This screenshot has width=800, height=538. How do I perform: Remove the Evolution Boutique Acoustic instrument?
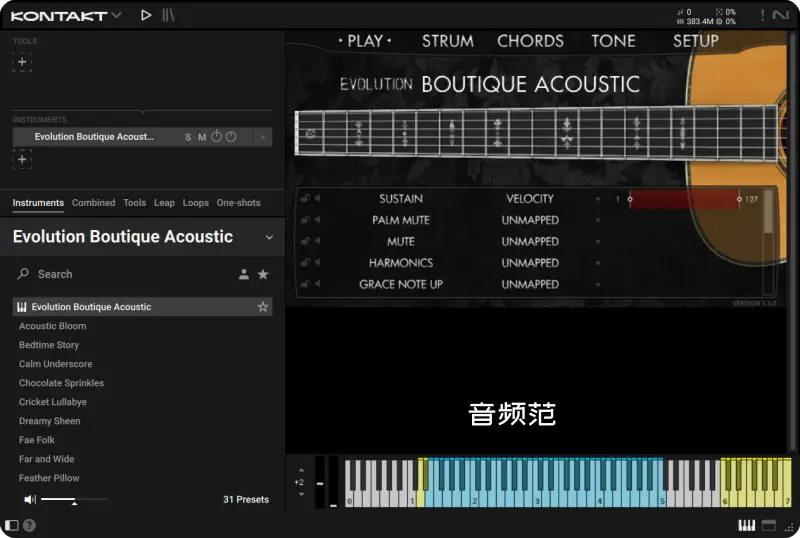pyautogui.click(x=263, y=137)
